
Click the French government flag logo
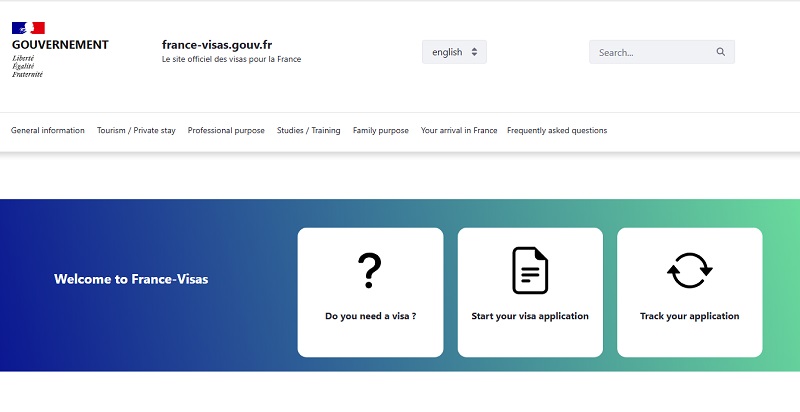click(x=28, y=28)
